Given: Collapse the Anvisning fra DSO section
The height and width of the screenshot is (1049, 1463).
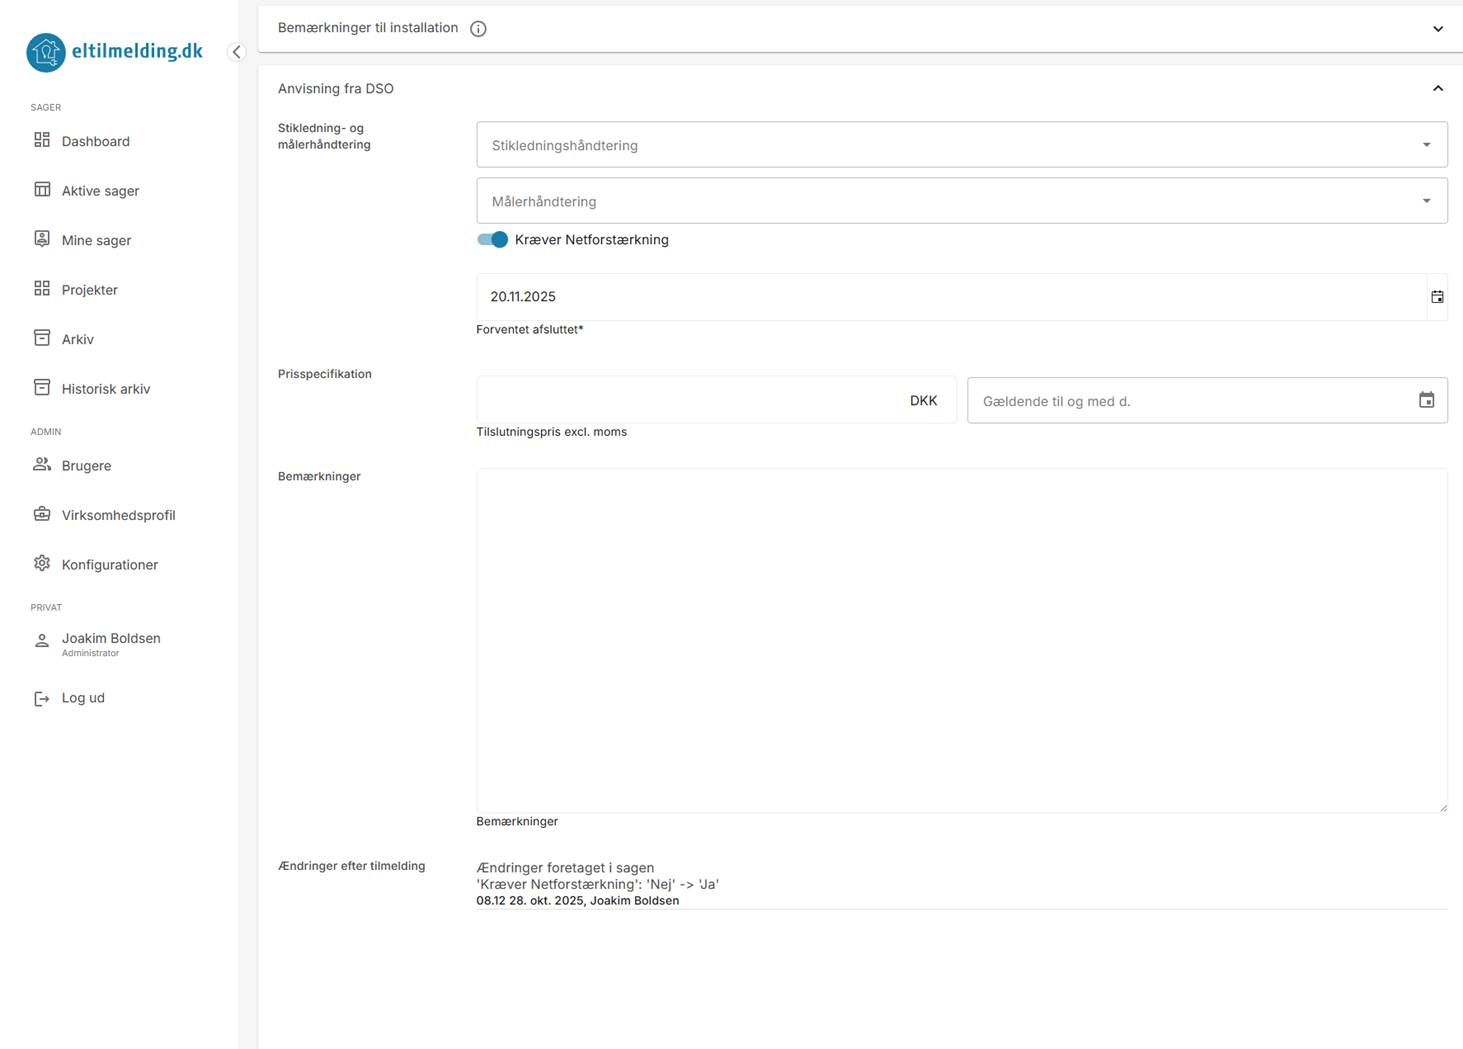Looking at the screenshot, I should [1437, 89].
